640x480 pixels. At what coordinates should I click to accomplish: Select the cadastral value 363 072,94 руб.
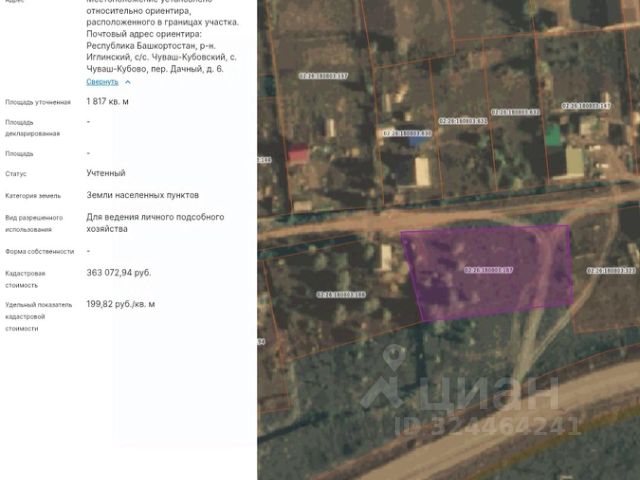tap(118, 273)
